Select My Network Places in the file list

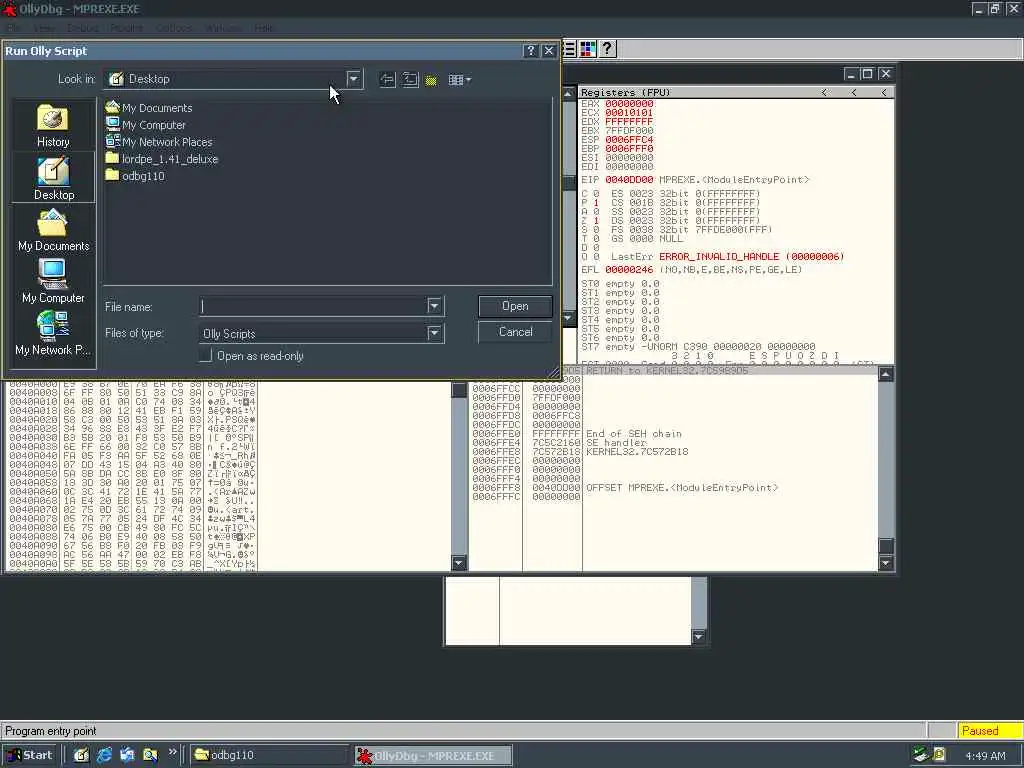tap(159, 142)
